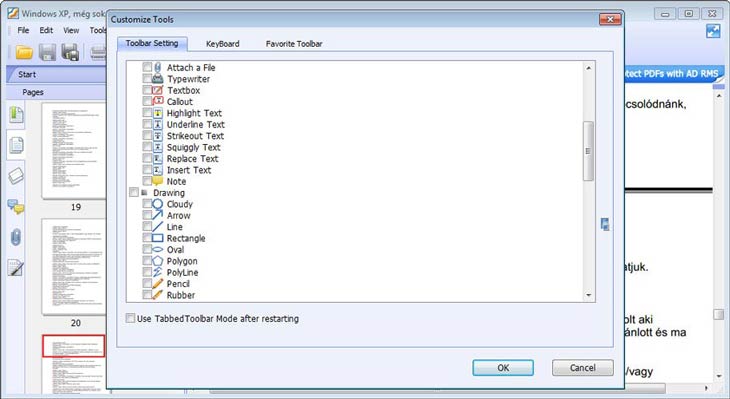The image size is (730, 399).
Task: Click the document vertical scrollbar thumb
Action: (719, 315)
